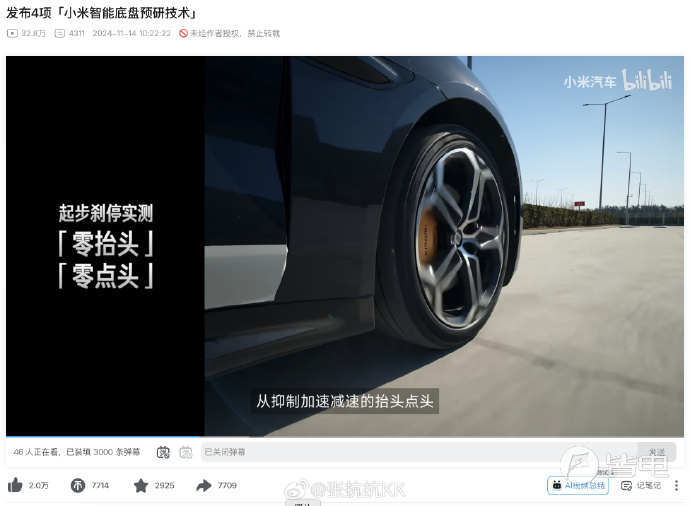690x506 pixels.
Task: Click the publish date 2024-11-14 text
Action: point(131,33)
